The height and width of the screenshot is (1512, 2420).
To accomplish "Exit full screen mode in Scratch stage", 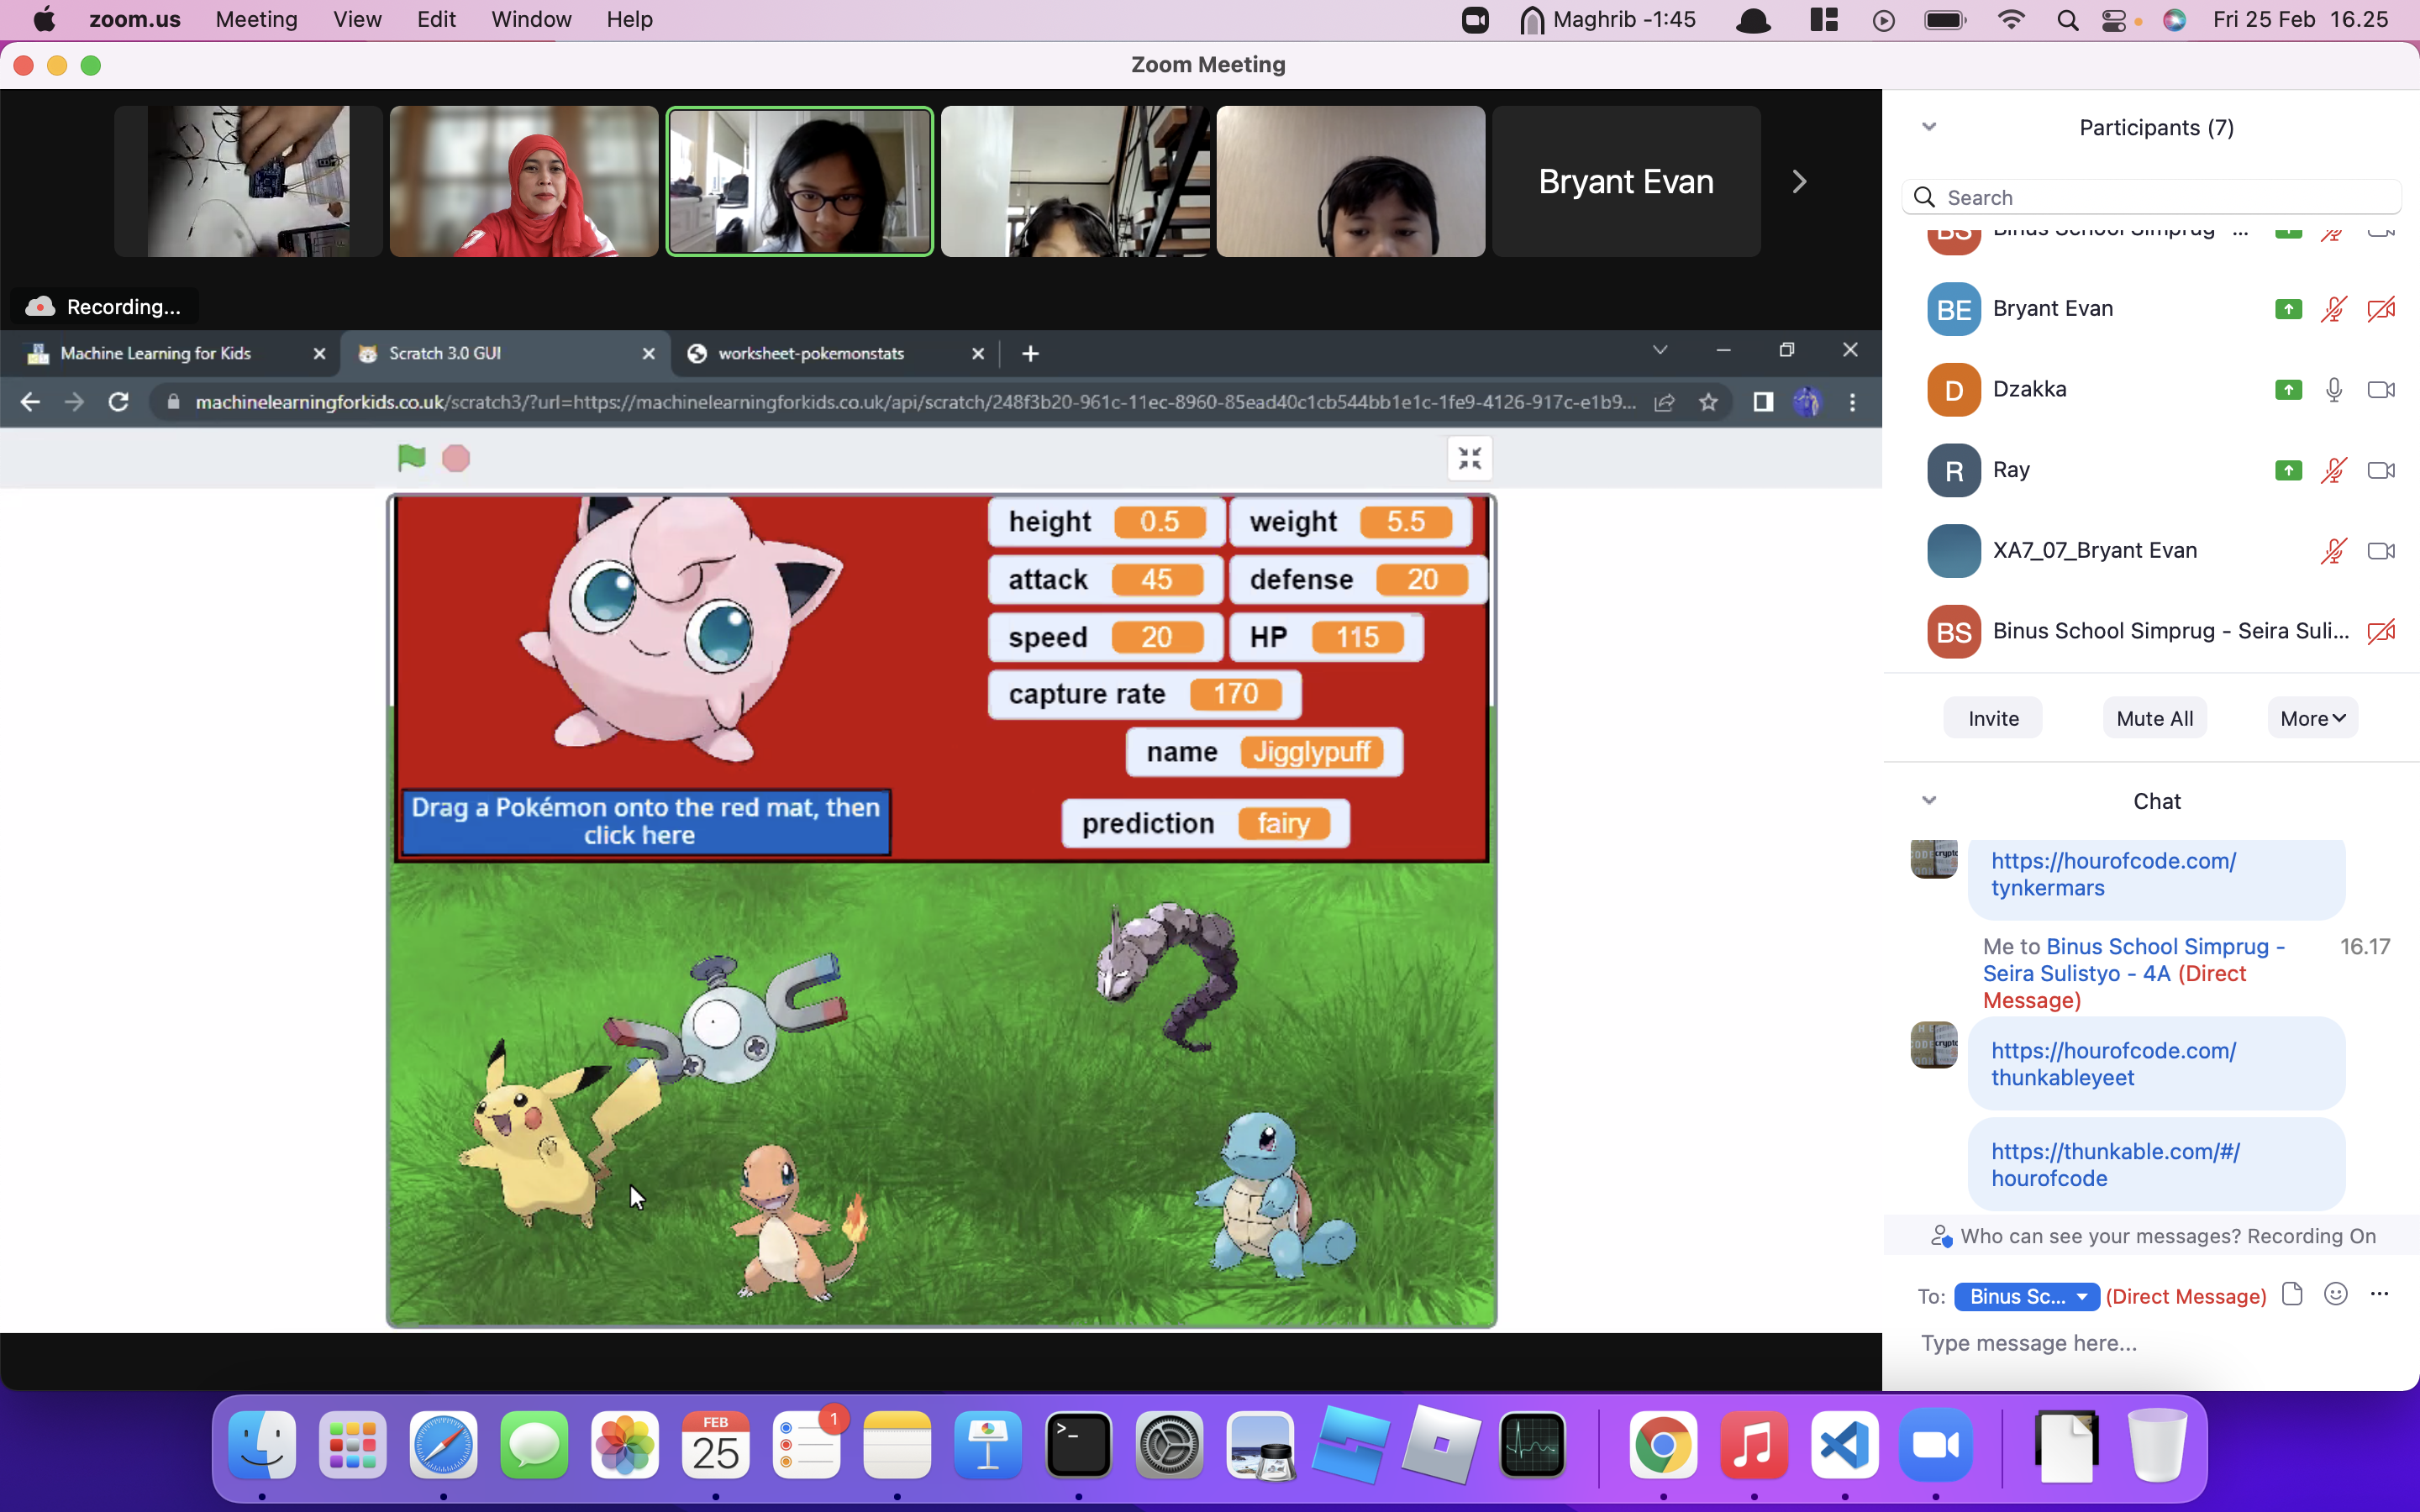I will (x=1469, y=458).
